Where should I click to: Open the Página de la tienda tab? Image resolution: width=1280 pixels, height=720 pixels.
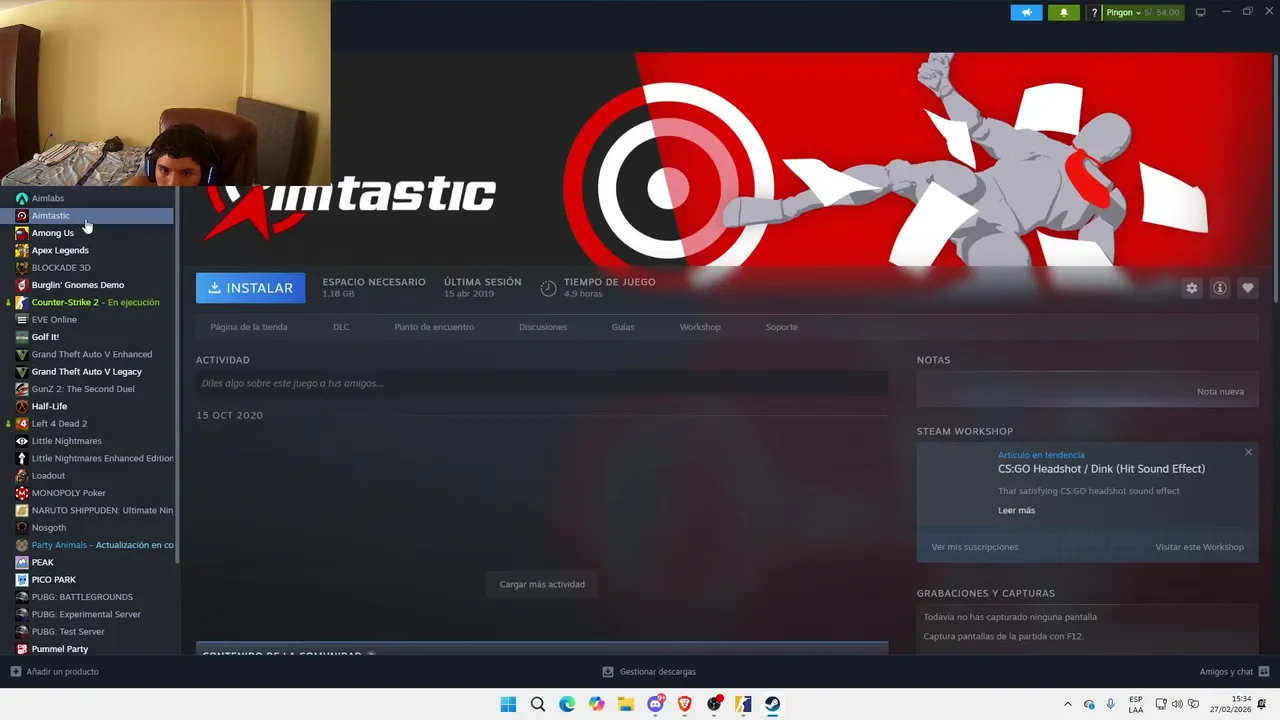click(249, 327)
